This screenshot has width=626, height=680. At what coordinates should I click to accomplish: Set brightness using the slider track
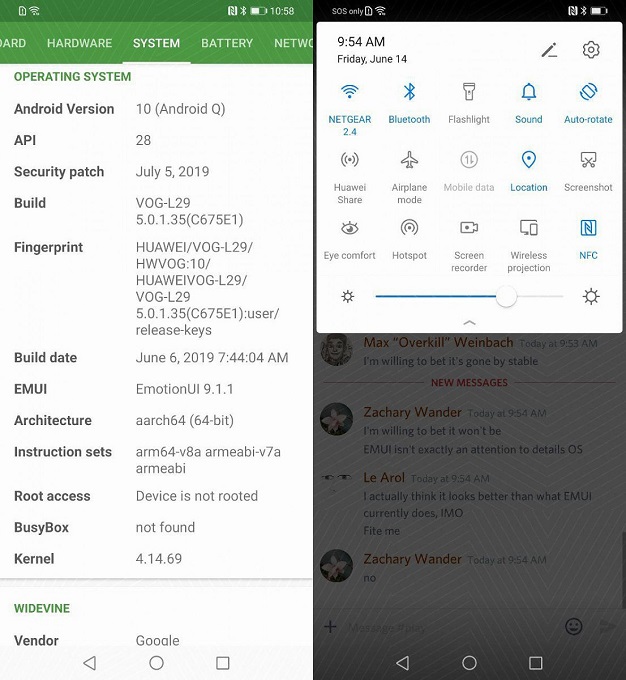click(469, 297)
